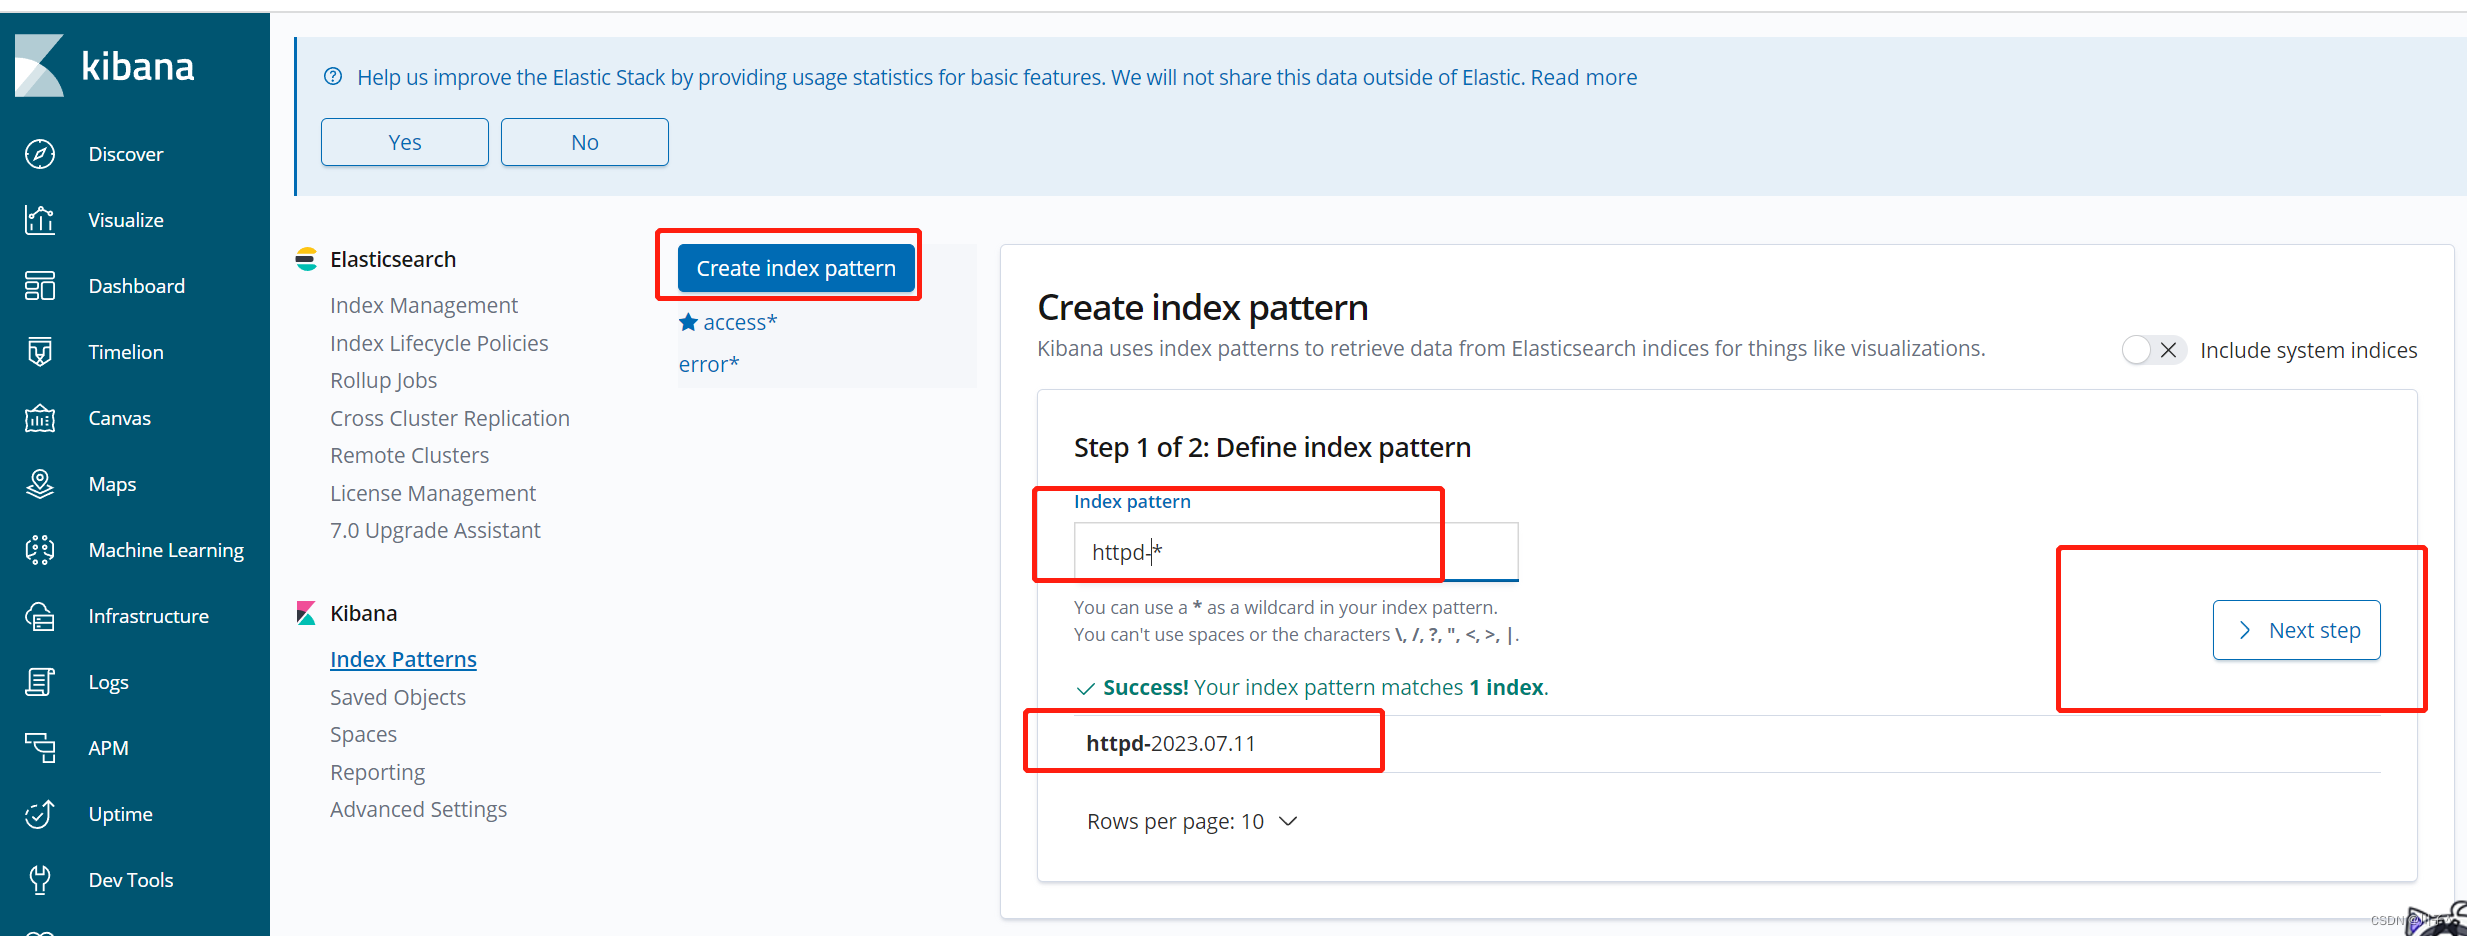This screenshot has width=2467, height=936.
Task: Select Dev Tools in the side menu
Action: (131, 880)
